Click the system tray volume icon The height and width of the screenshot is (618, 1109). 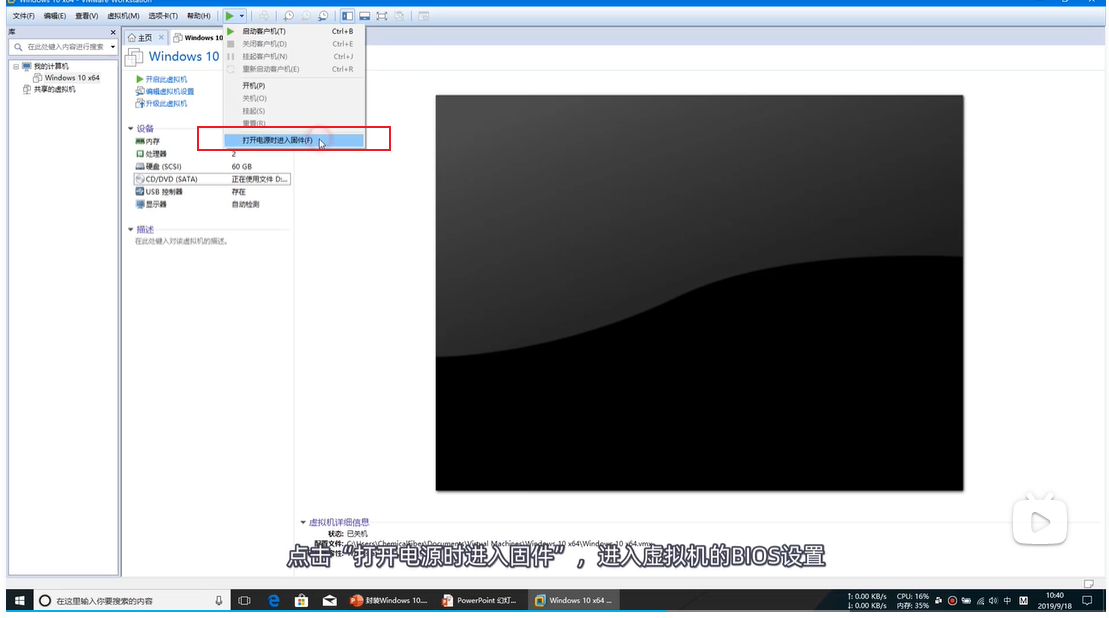[994, 601]
